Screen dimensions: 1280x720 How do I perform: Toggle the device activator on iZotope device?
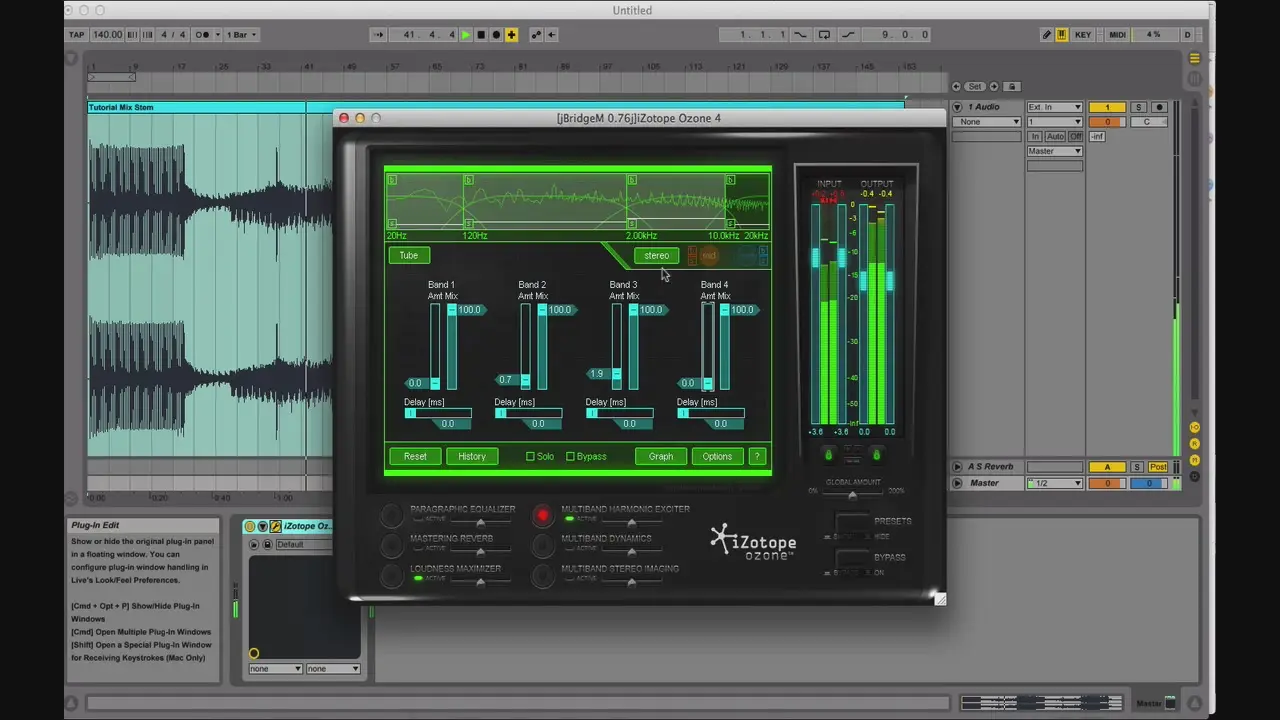click(250, 526)
